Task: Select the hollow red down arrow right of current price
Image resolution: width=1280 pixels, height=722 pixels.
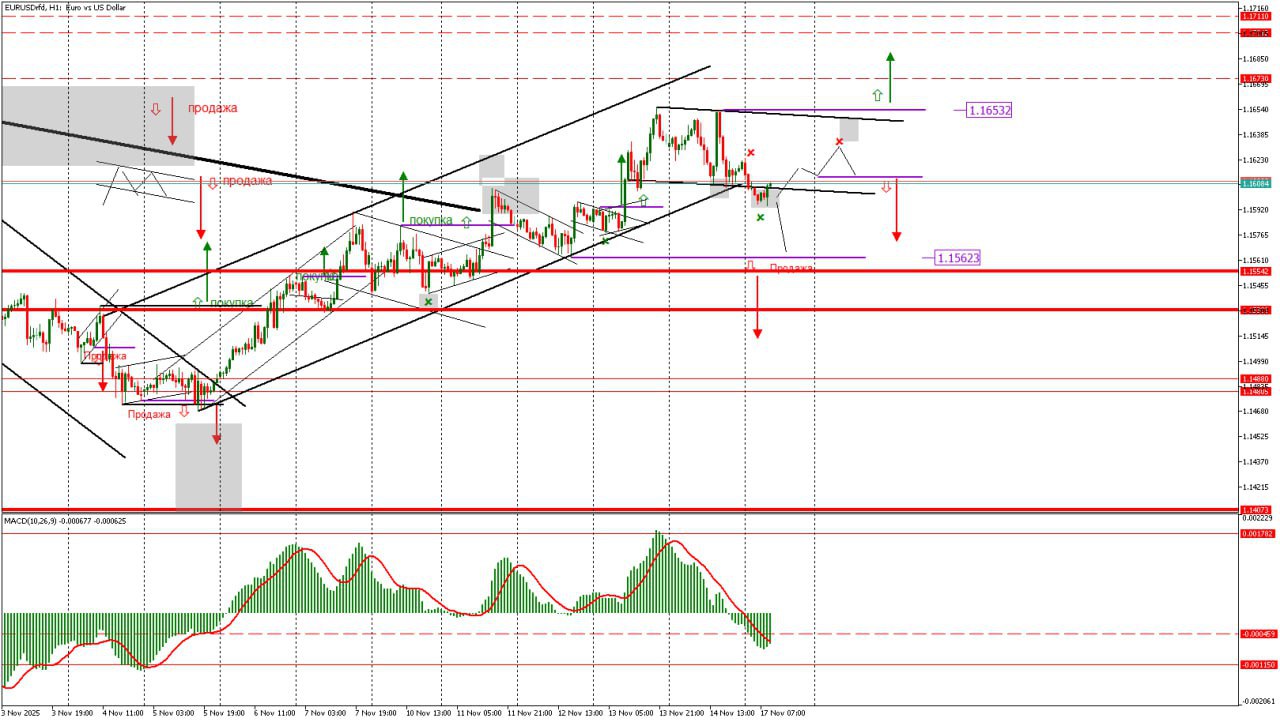Action: (885, 187)
